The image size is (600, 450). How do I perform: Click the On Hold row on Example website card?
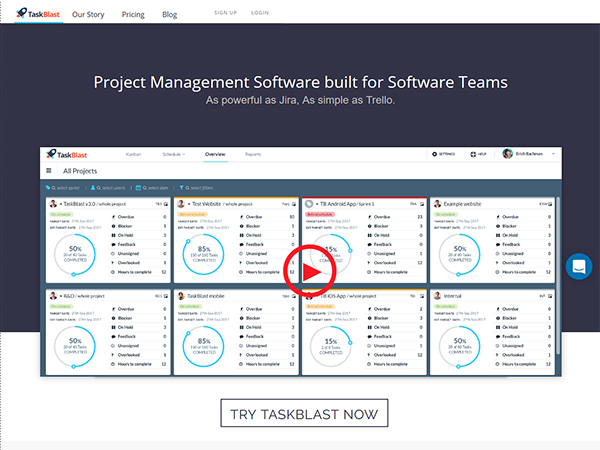(523, 235)
